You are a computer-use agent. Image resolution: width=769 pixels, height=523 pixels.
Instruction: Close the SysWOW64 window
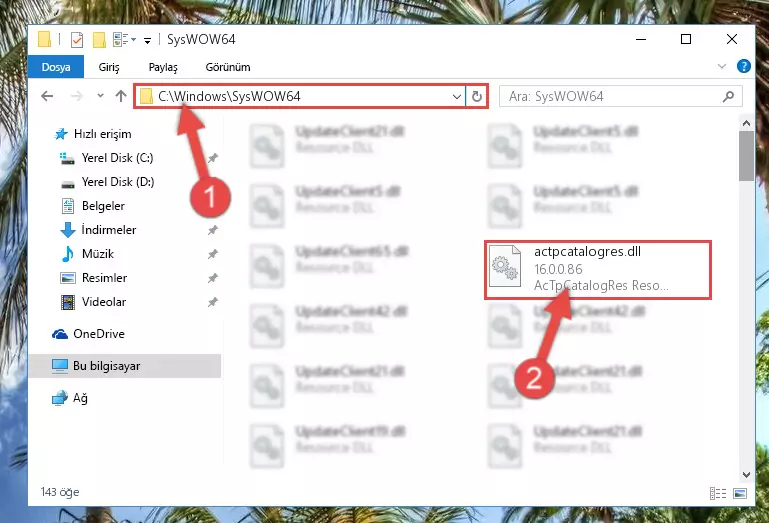[732, 39]
